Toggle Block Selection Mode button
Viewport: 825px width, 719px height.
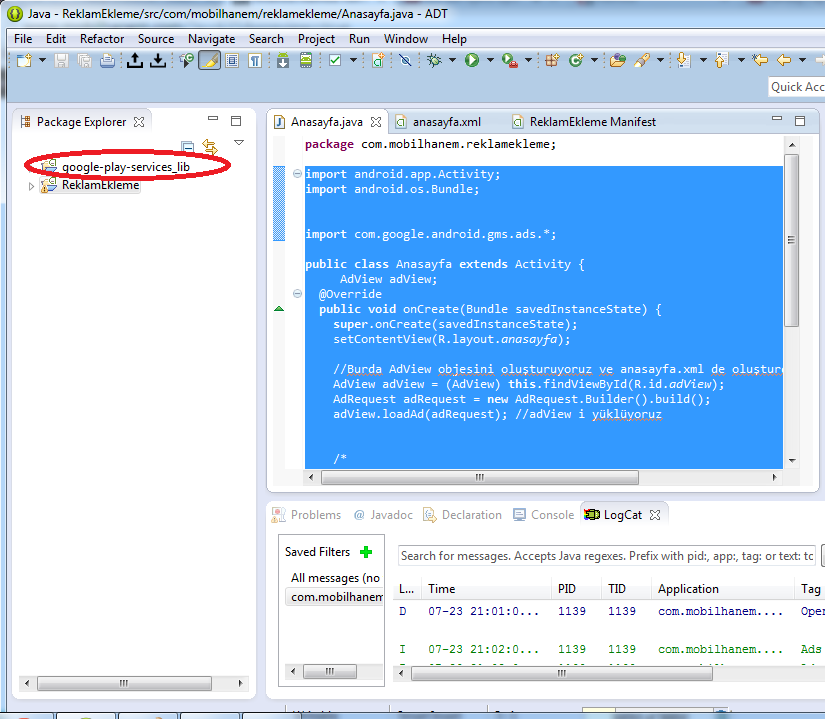click(x=232, y=60)
